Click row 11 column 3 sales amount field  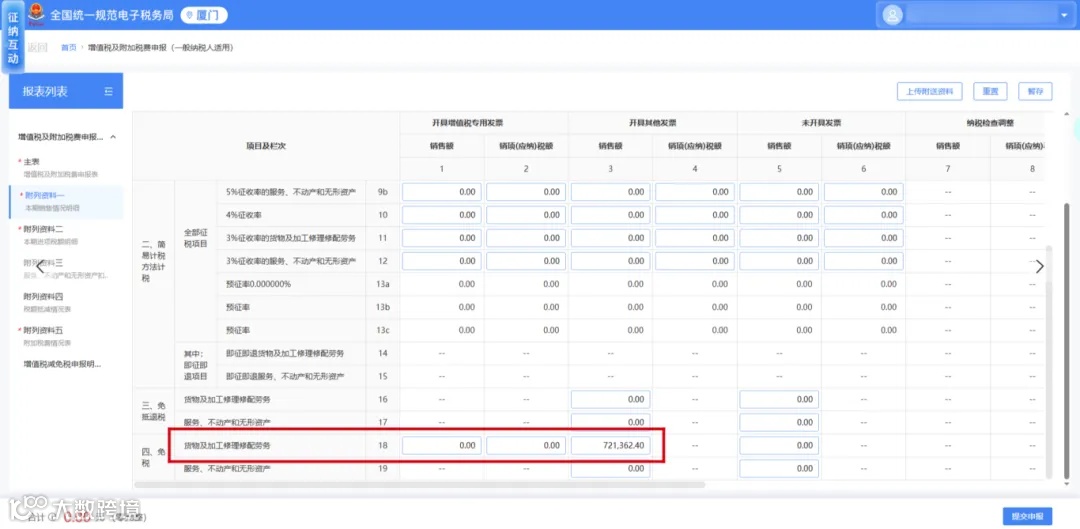click(x=610, y=238)
